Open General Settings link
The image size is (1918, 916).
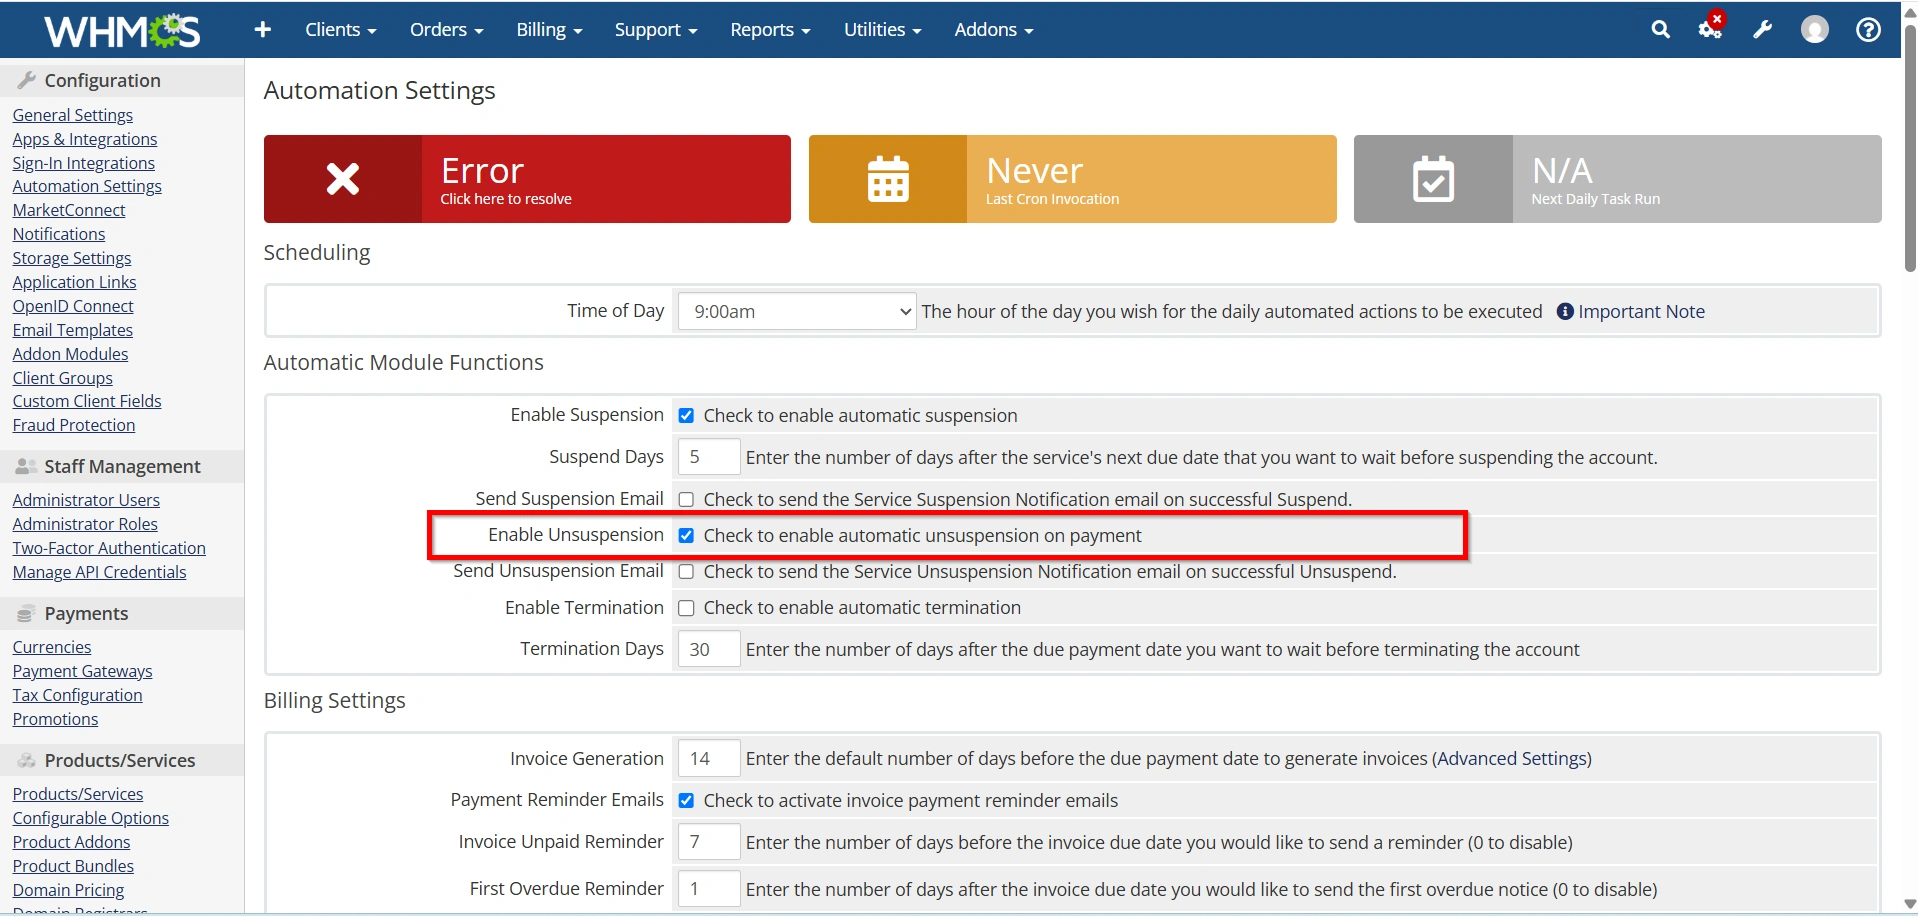[x=72, y=115]
